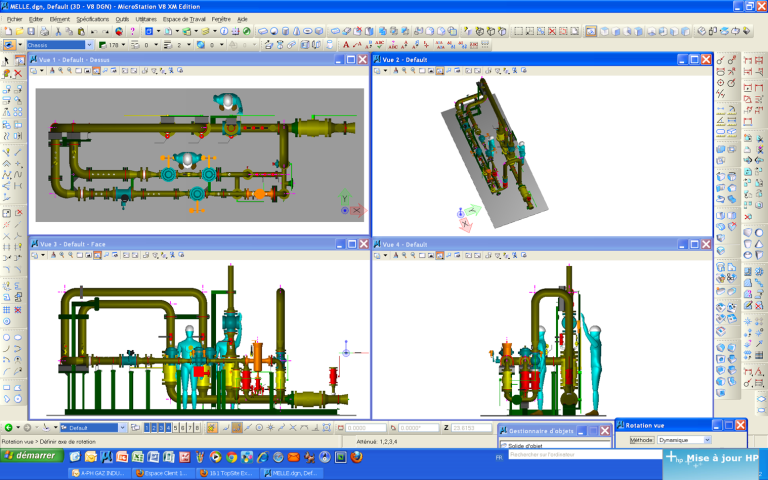This screenshot has height=480, width=768.
Task: Open the Chassis active level dropdown
Action: [x=89, y=45]
